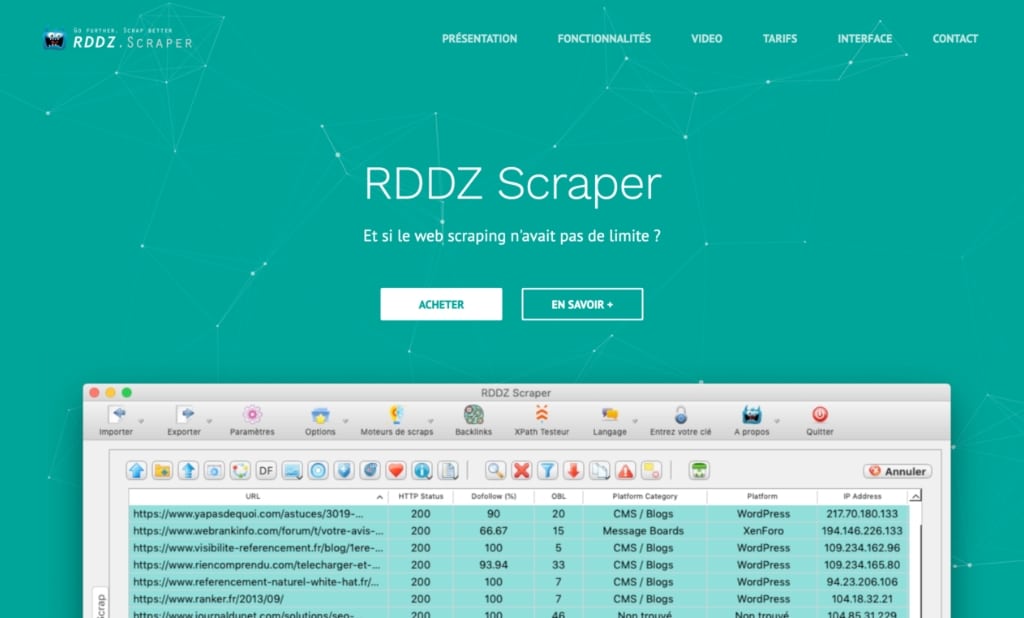The width and height of the screenshot is (1024, 618).
Task: Click the blue funnel filter icon
Action: pyautogui.click(x=547, y=470)
